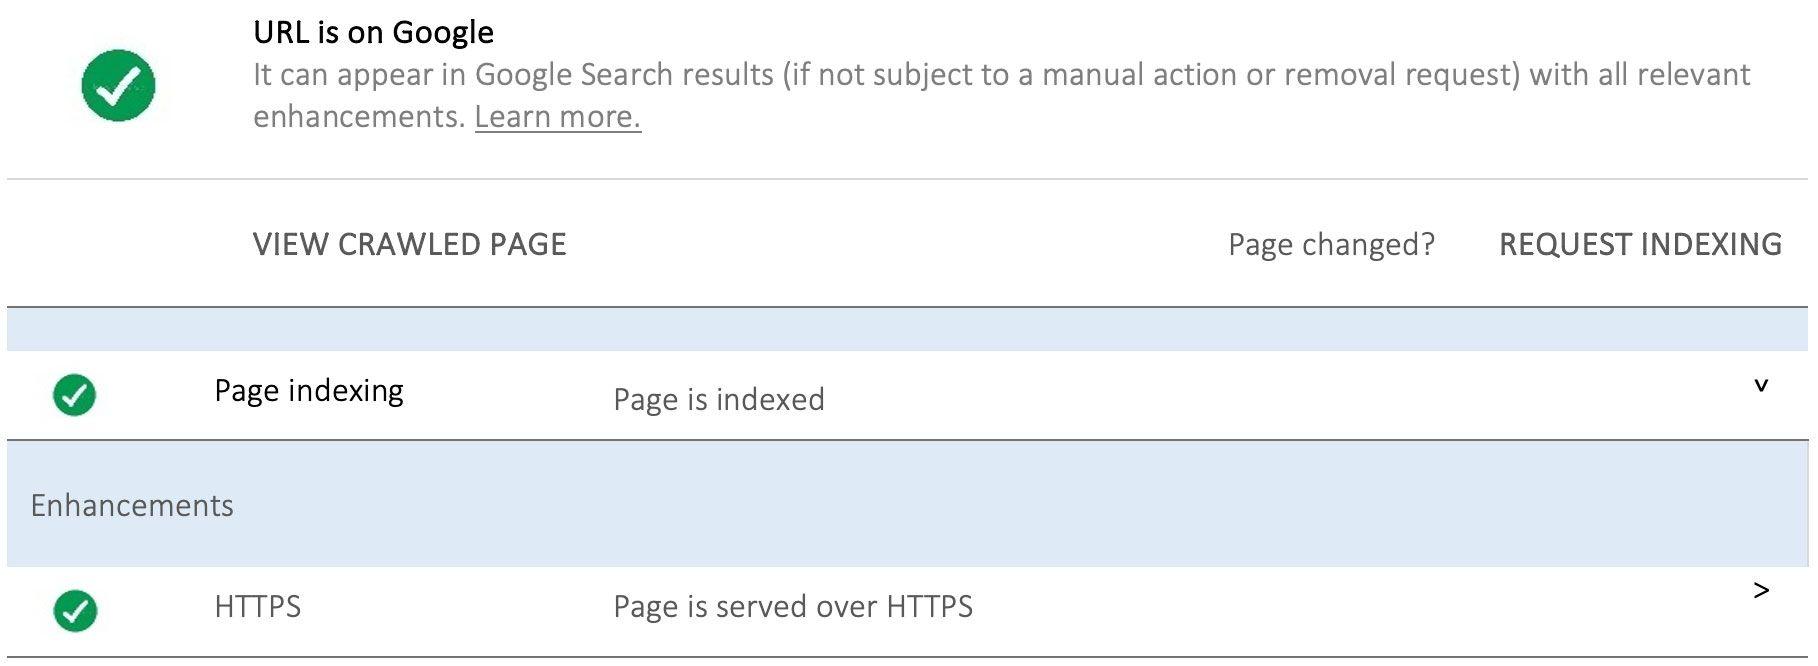
Task: Click the description text about Google Search results
Action: pos(1001,95)
